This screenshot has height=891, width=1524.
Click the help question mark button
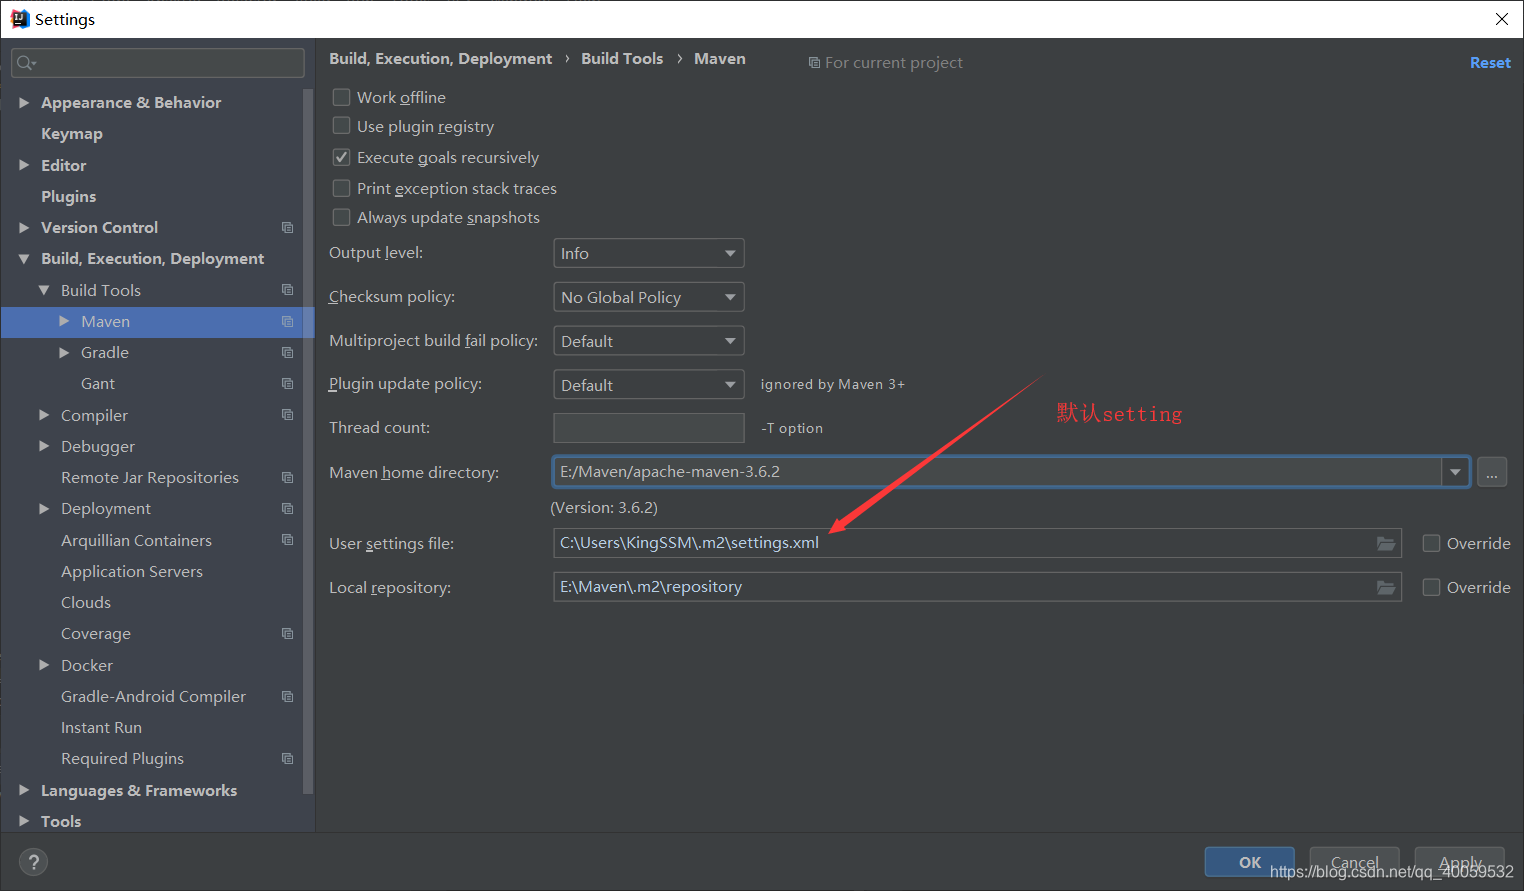tap(33, 862)
